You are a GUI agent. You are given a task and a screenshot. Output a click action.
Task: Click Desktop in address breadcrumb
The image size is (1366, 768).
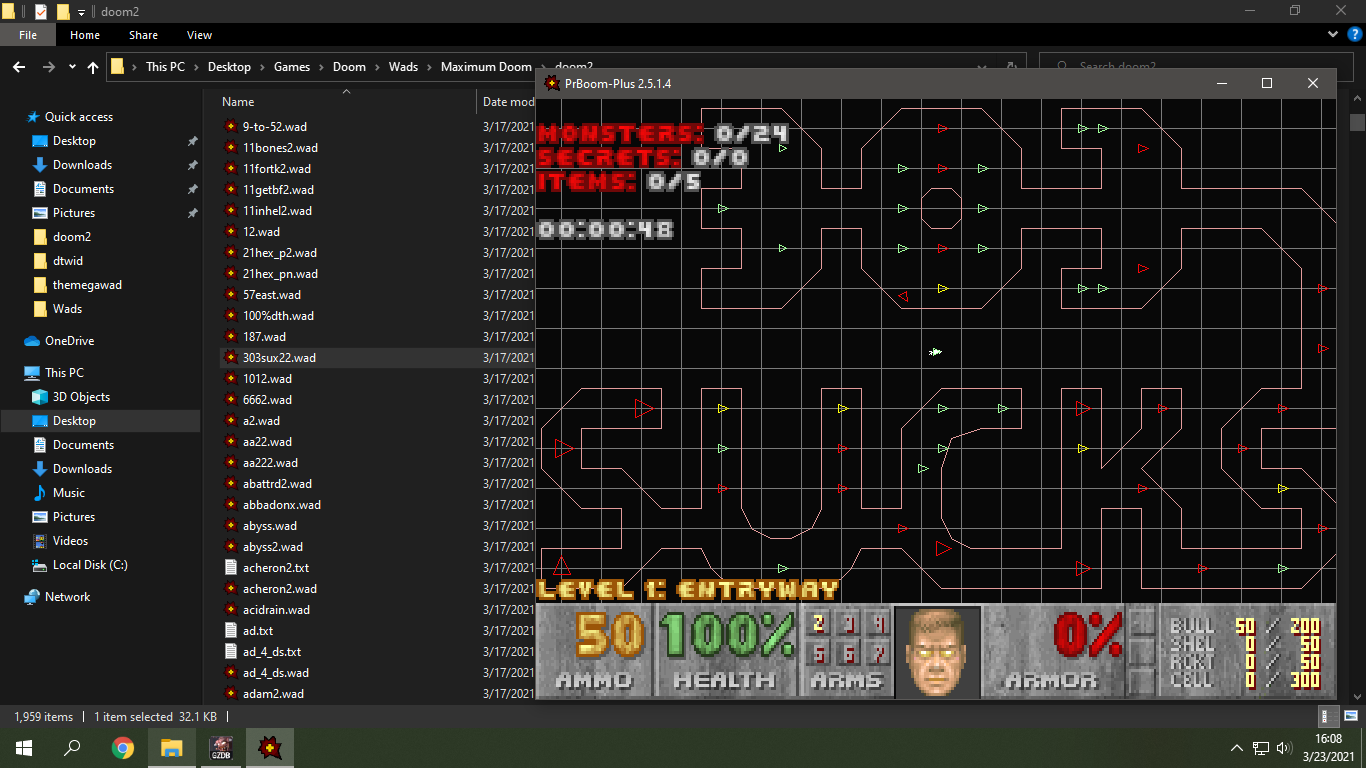[x=229, y=67]
